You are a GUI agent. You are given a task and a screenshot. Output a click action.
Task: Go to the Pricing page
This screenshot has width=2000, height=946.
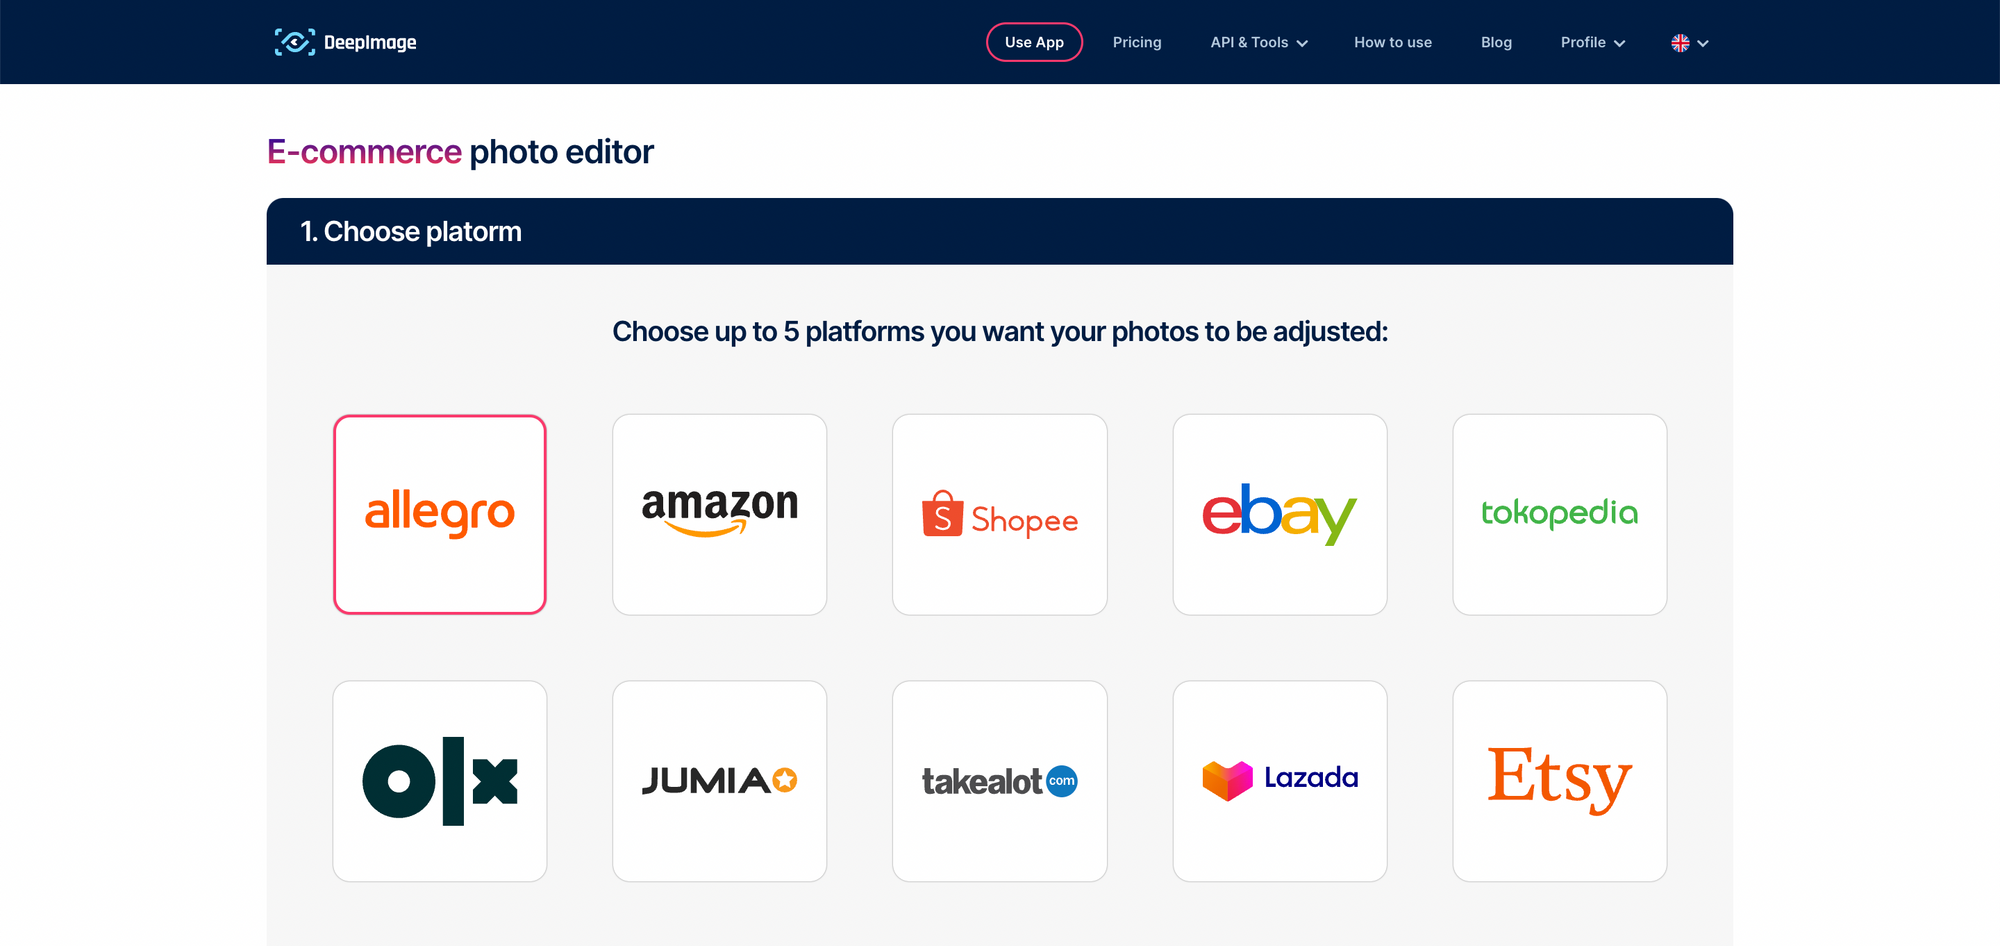coord(1137,42)
